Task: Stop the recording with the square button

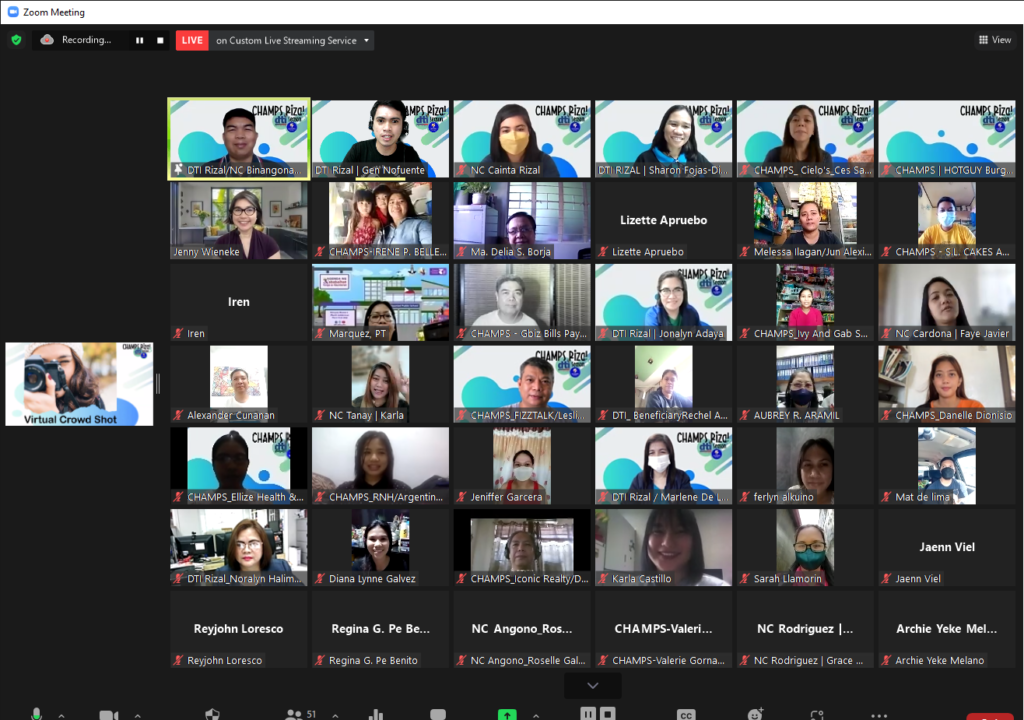Action: [x=160, y=40]
